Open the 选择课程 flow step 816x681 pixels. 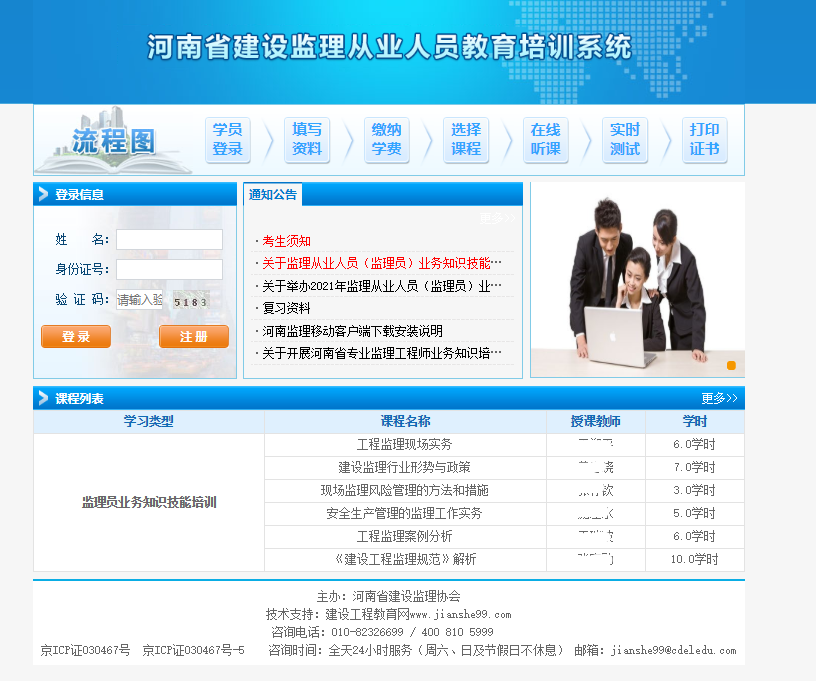click(466, 140)
